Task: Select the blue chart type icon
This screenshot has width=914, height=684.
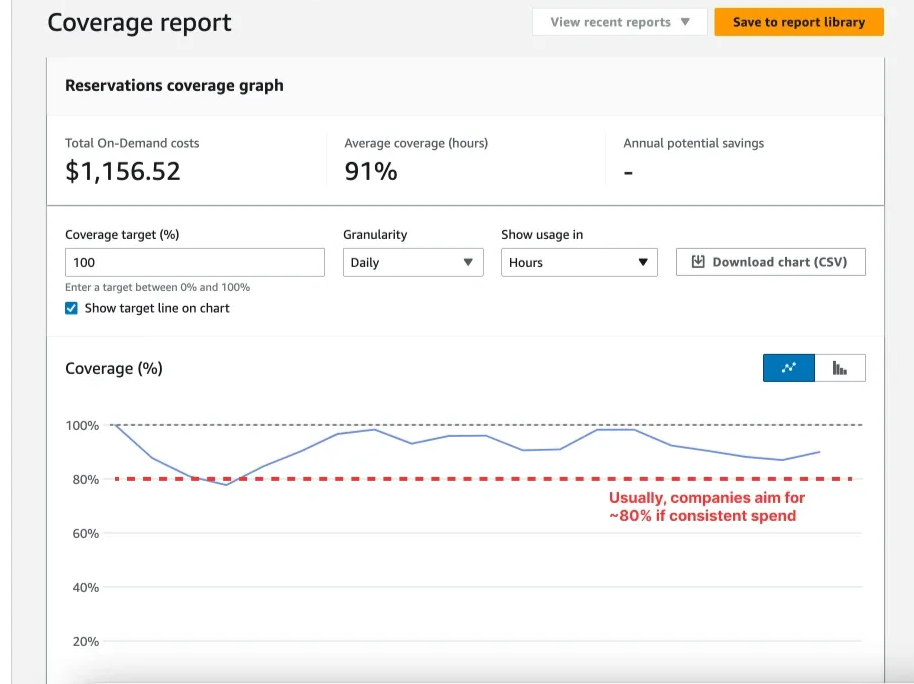Action: pyautogui.click(x=789, y=367)
